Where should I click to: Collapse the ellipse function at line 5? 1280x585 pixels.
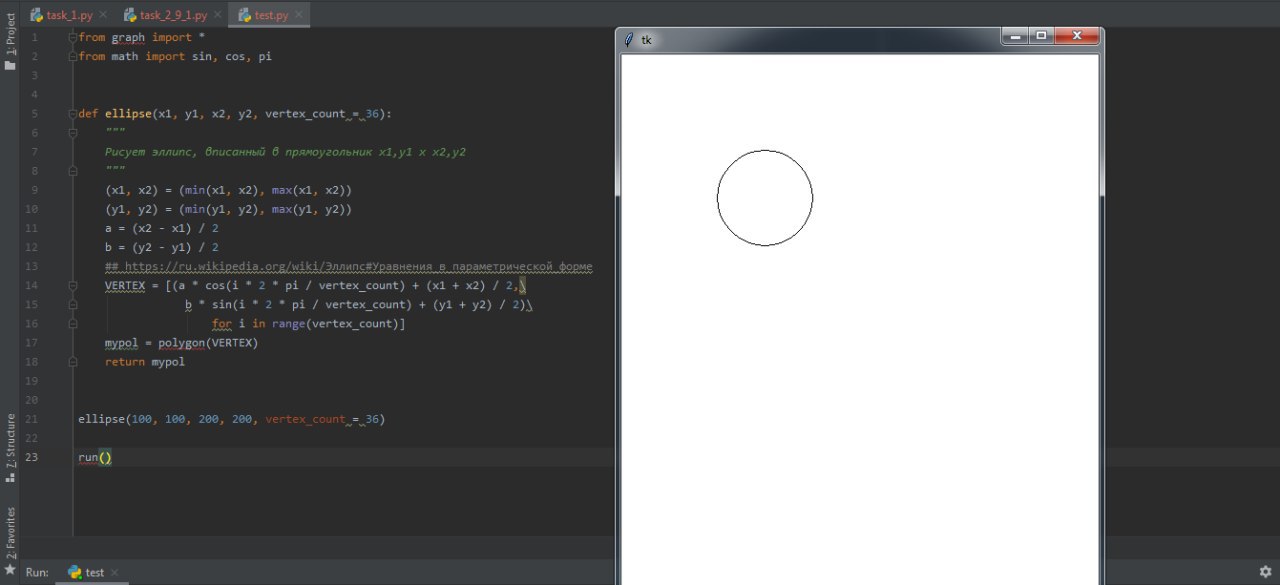point(73,114)
